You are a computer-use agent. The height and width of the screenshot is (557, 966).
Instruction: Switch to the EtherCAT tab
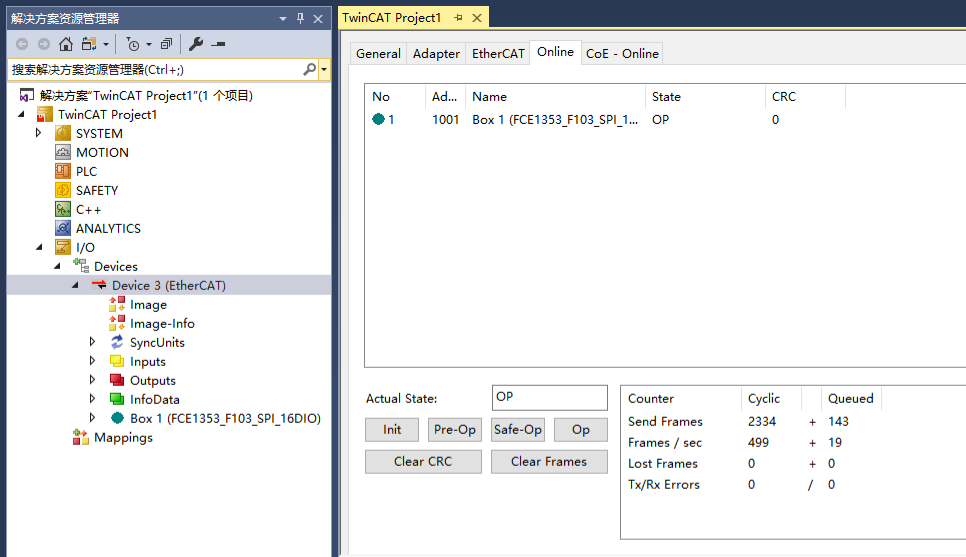point(498,54)
